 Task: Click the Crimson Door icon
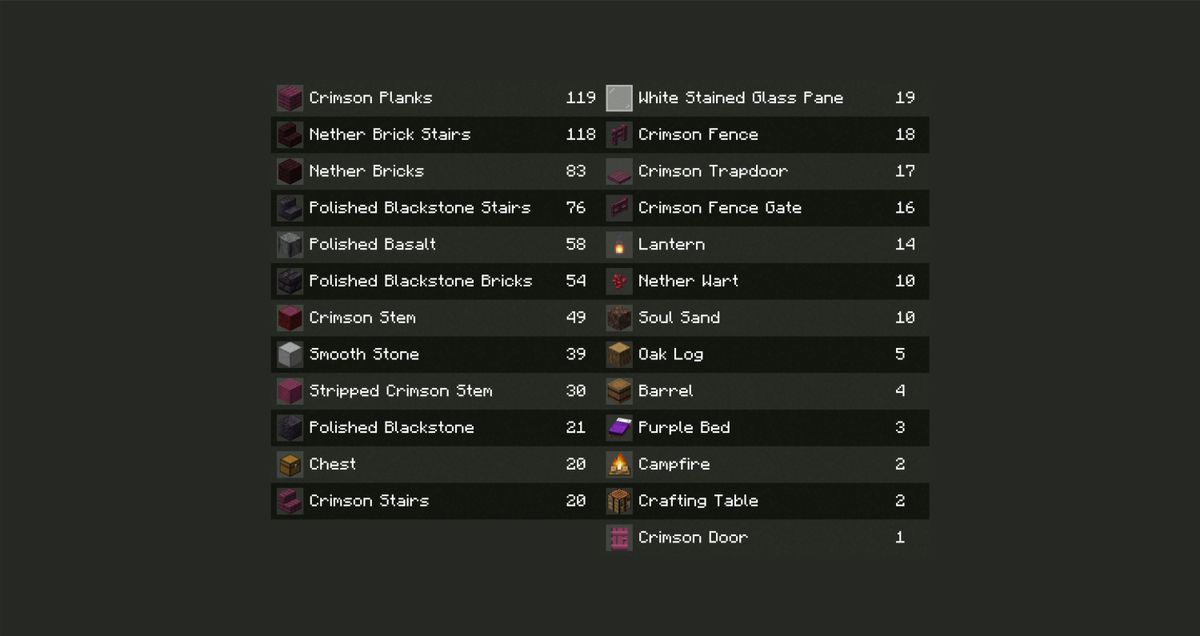(619, 538)
